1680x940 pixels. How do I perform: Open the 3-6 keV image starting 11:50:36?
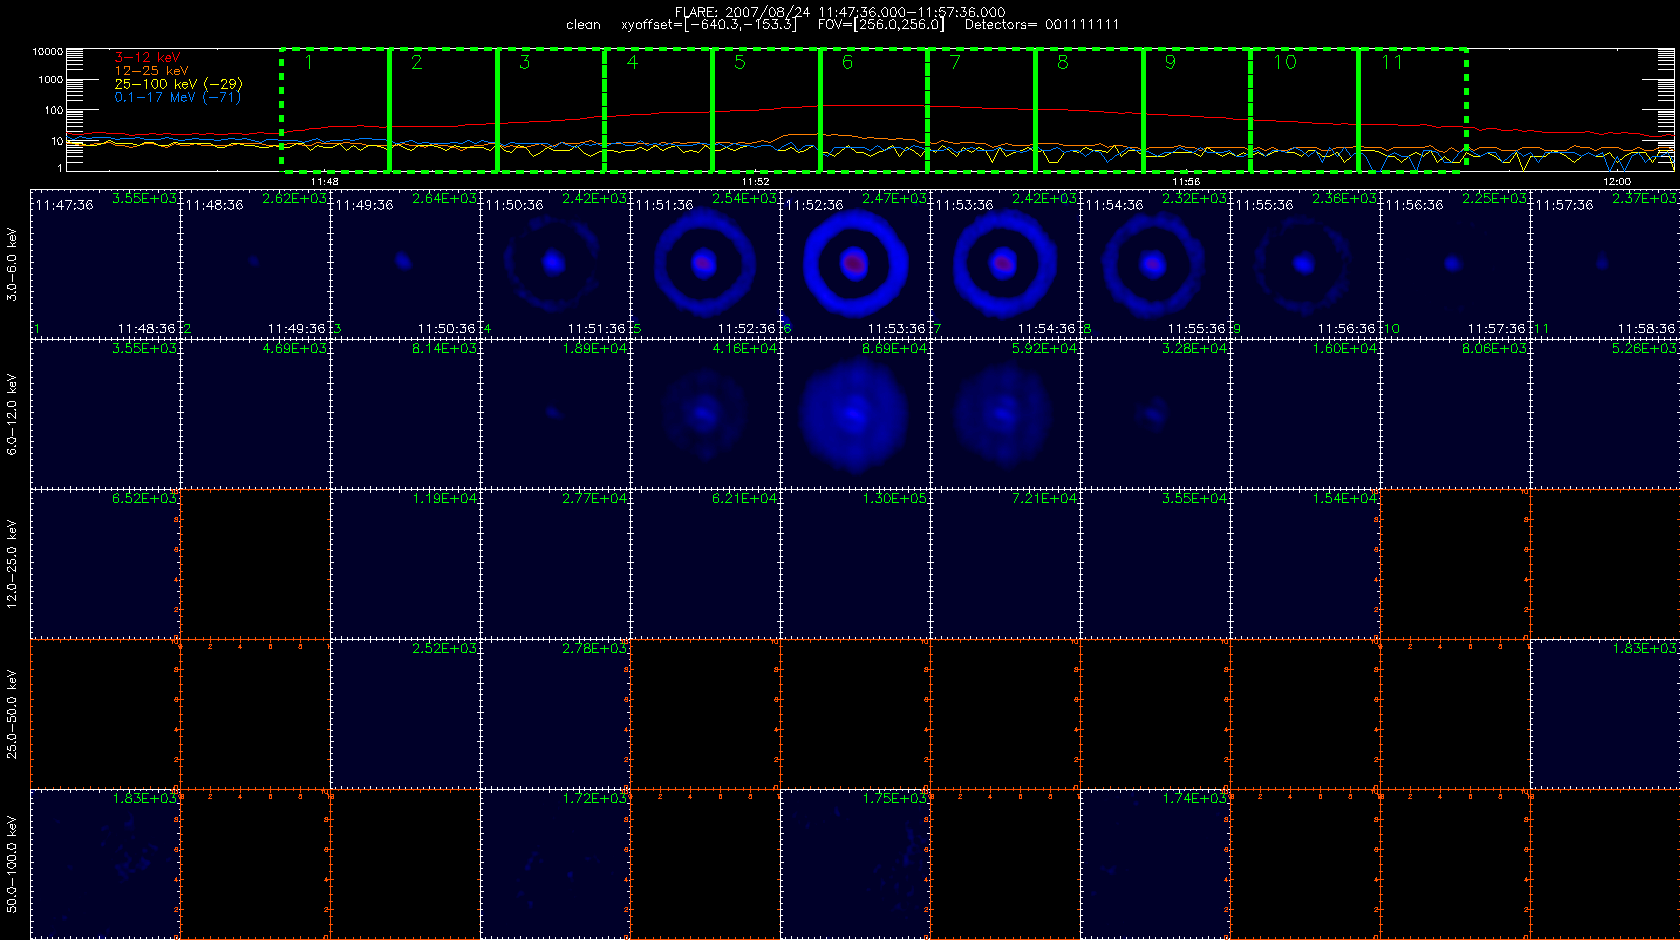click(555, 264)
